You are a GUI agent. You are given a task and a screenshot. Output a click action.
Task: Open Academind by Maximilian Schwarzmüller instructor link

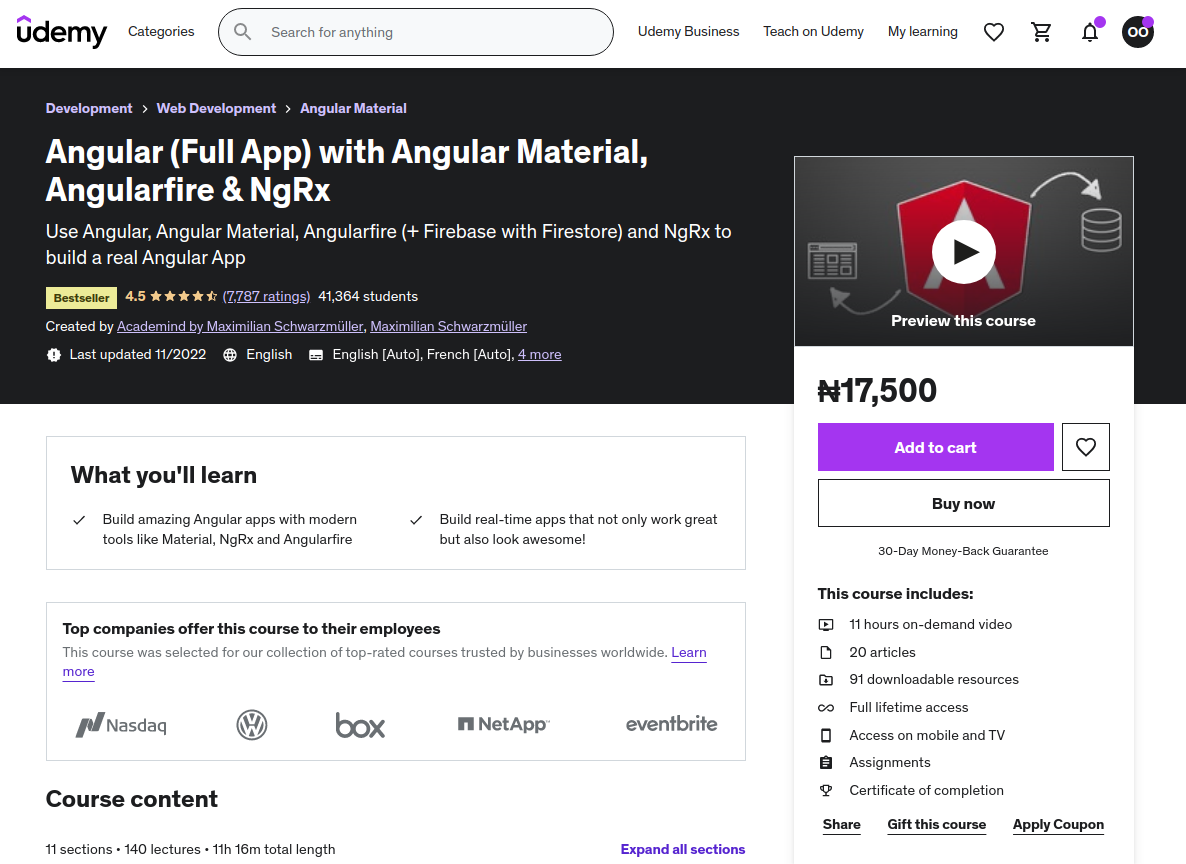[241, 327]
